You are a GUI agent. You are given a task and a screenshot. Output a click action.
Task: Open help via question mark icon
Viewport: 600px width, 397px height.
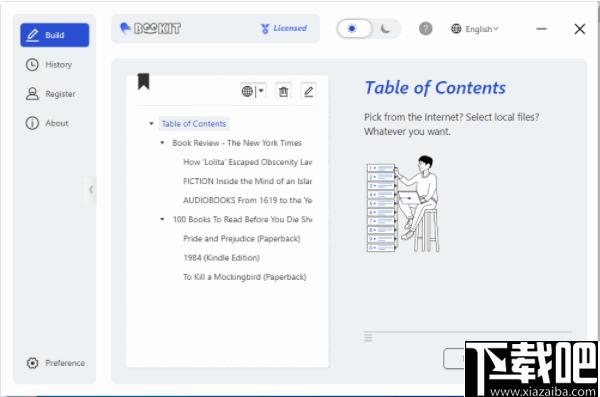click(426, 29)
